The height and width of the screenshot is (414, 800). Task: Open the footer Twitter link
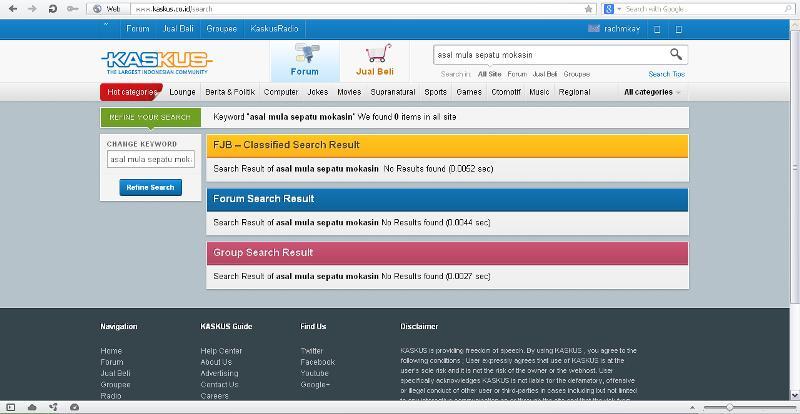(312, 351)
